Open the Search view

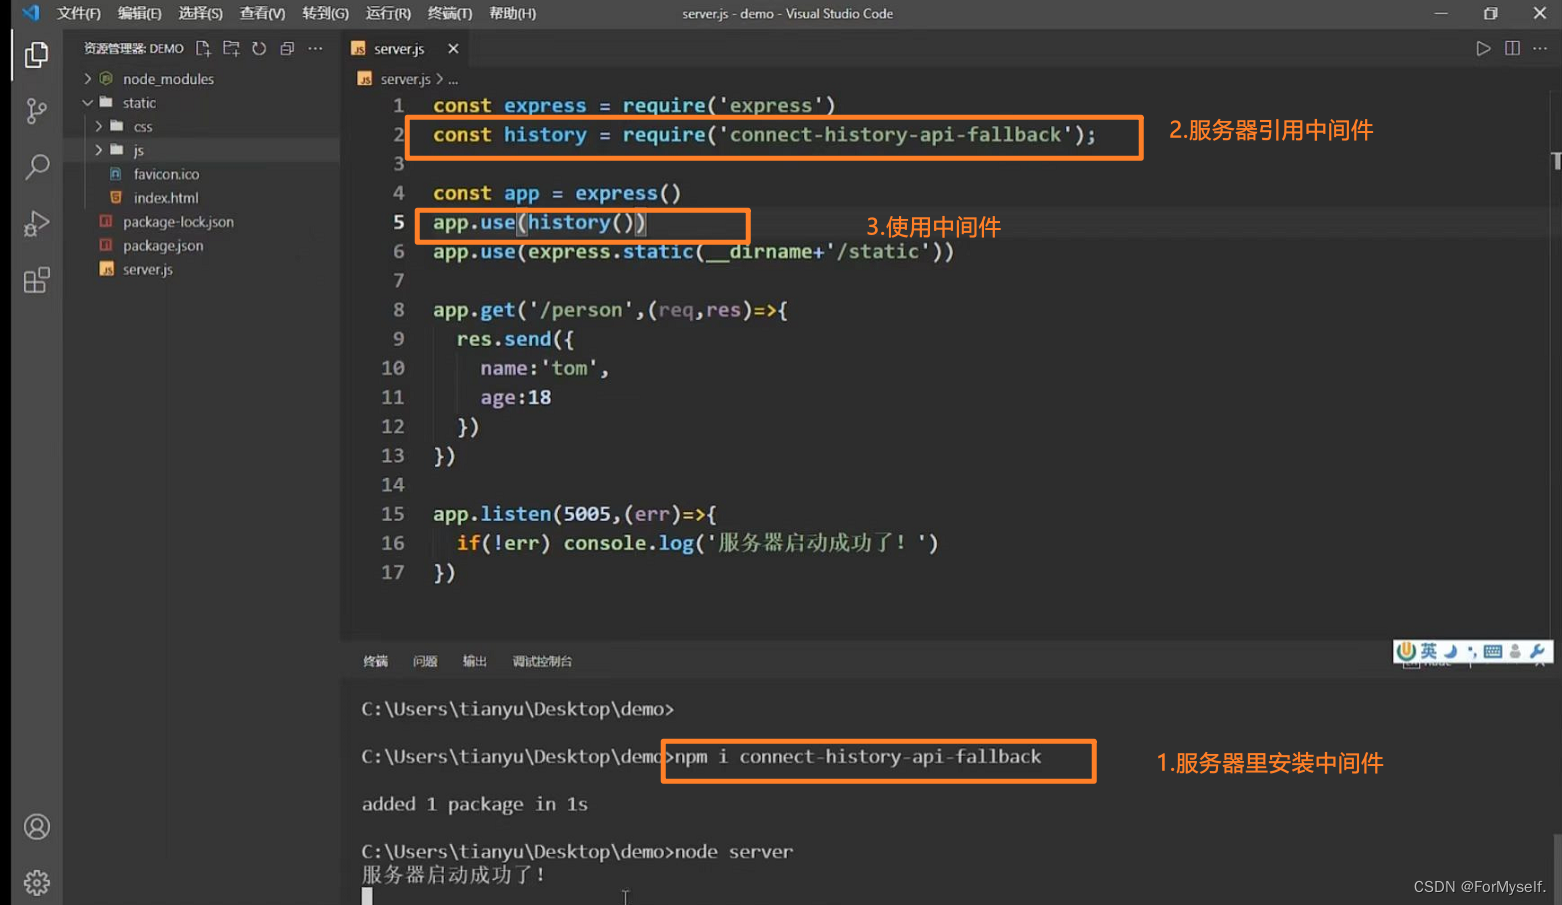click(36, 166)
